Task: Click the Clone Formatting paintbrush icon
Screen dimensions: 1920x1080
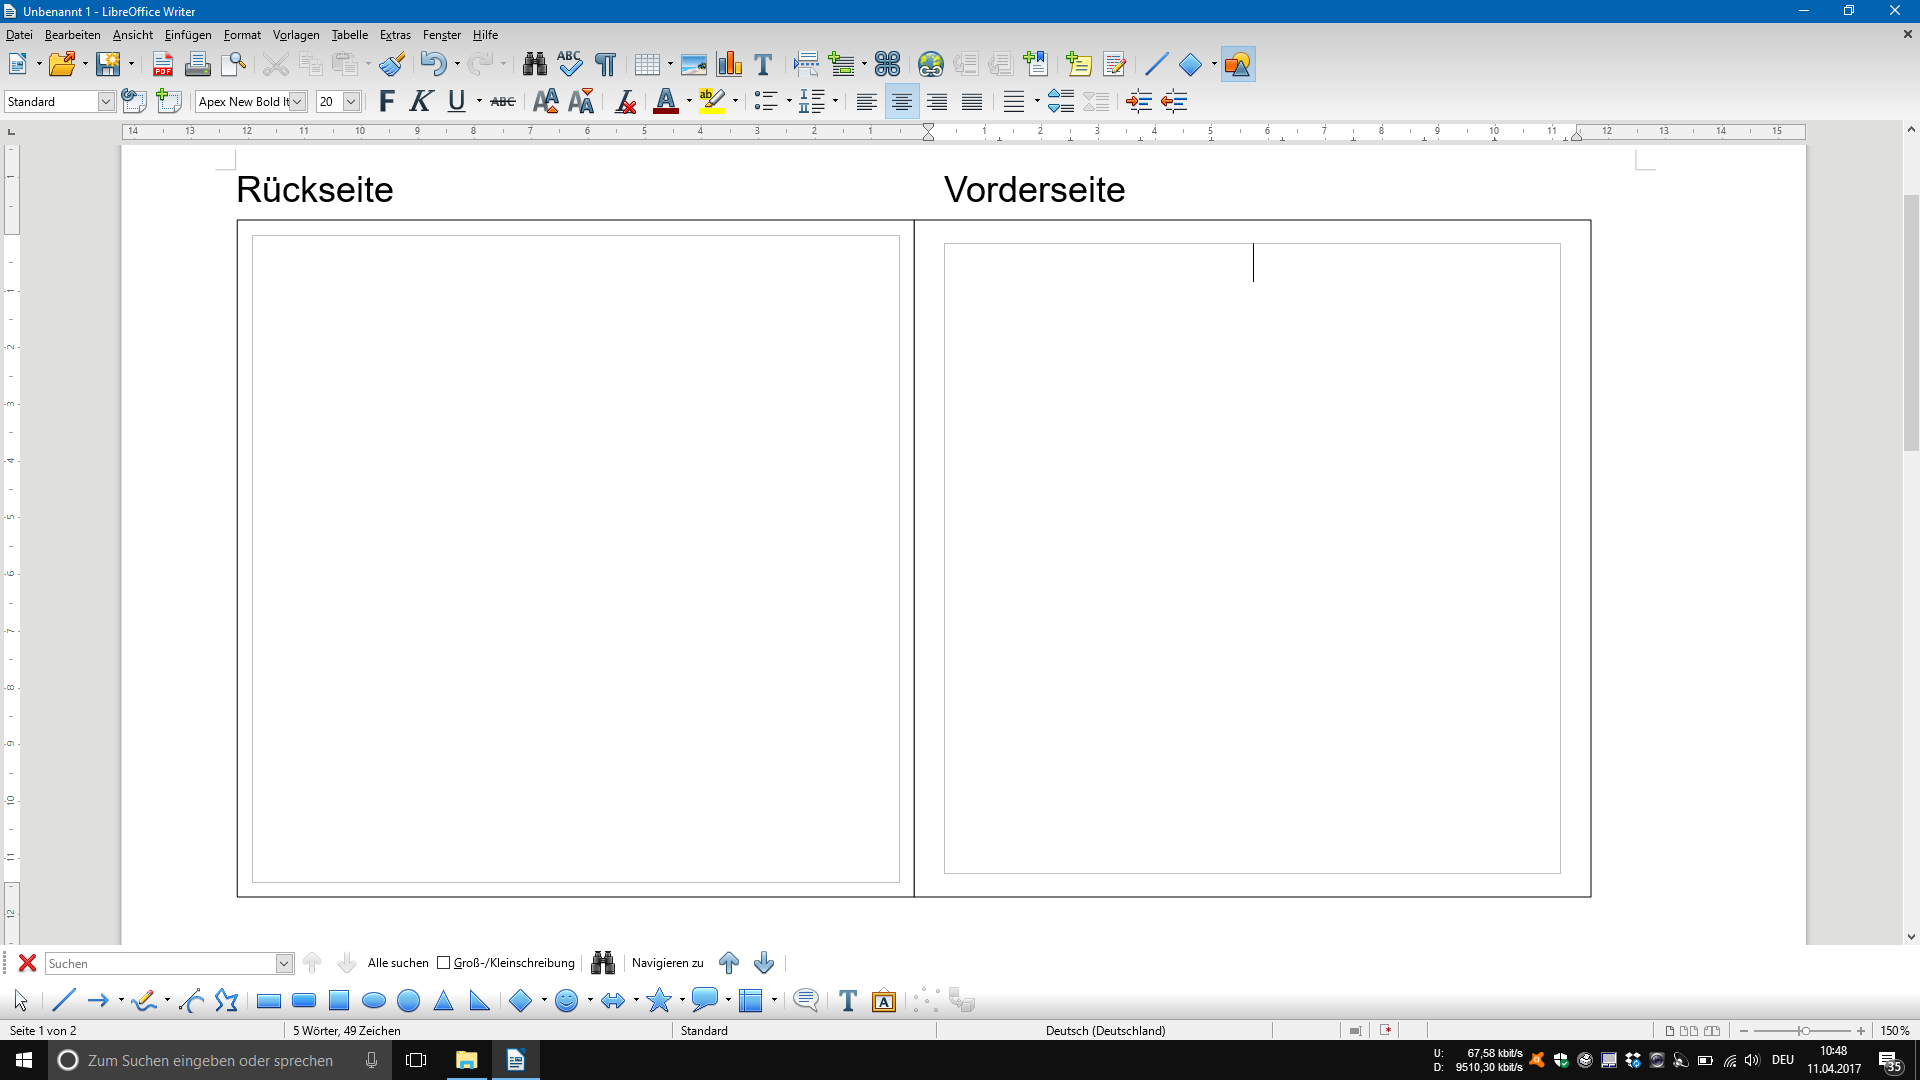Action: click(392, 65)
